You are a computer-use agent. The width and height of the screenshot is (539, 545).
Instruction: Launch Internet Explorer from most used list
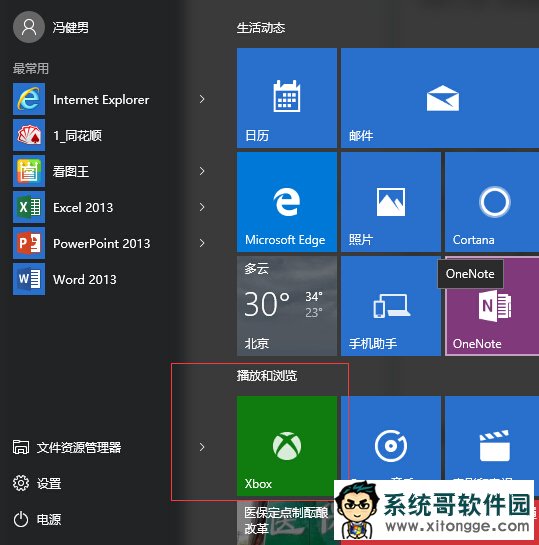click(x=29, y=99)
